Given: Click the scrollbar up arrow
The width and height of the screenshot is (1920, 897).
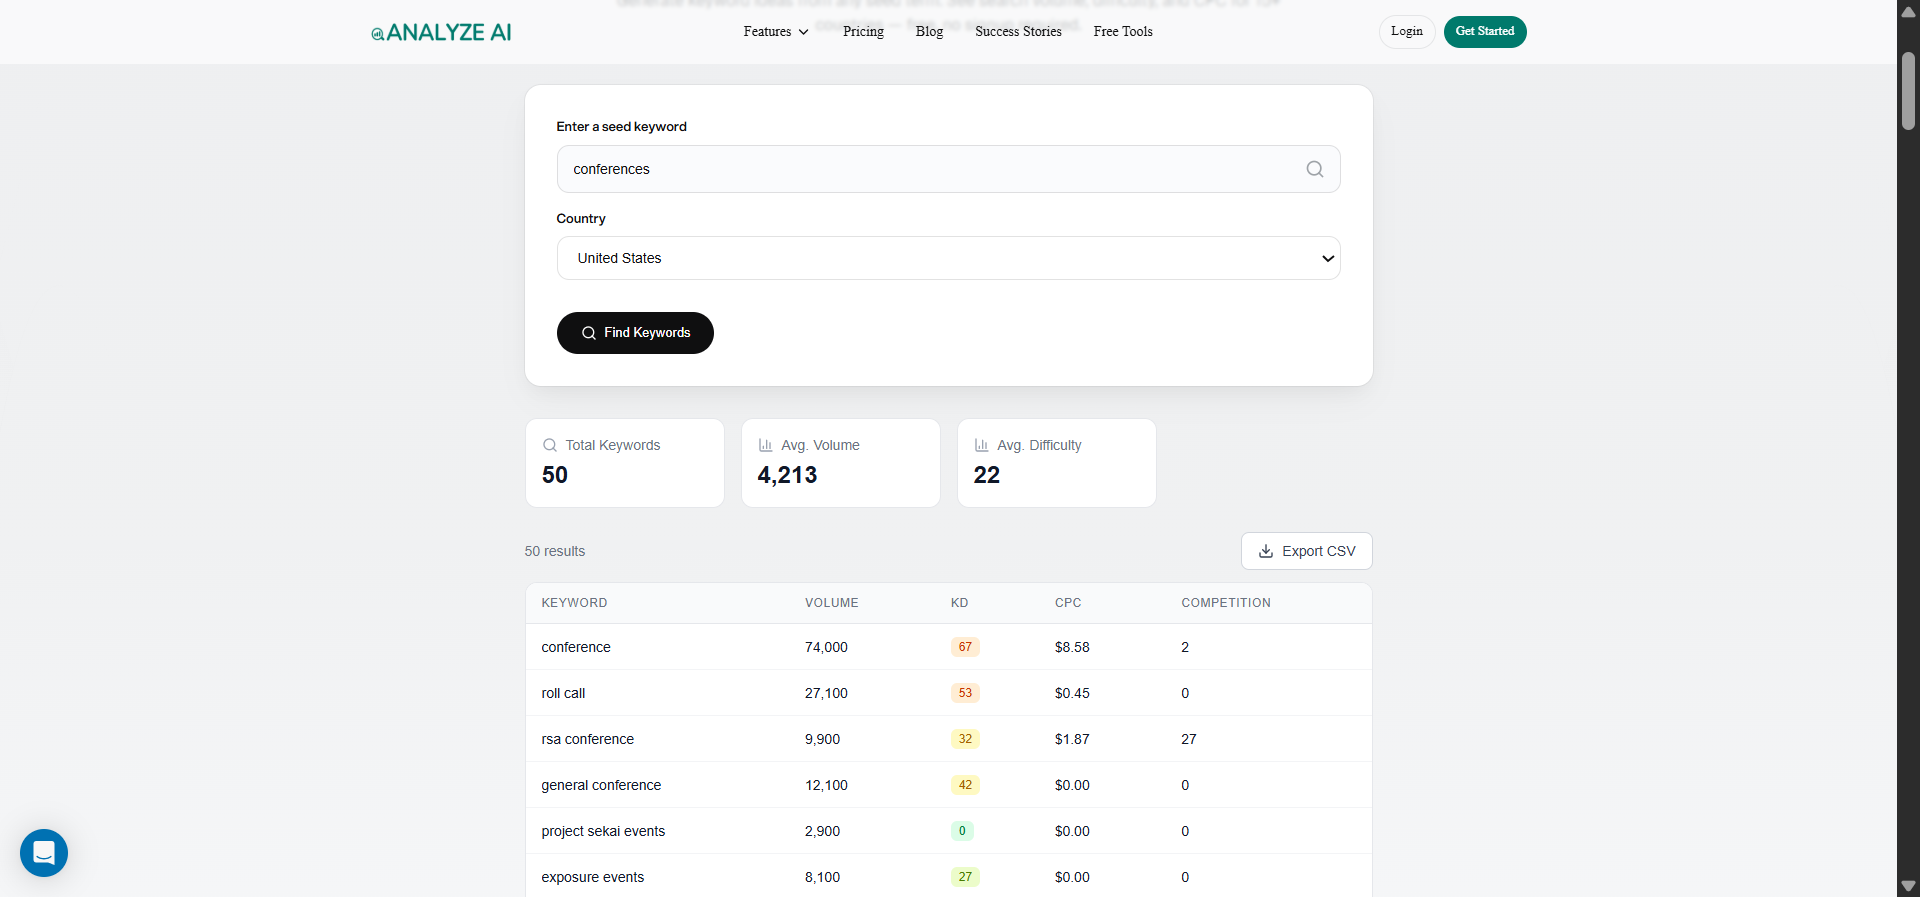Looking at the screenshot, I should 1908,12.
